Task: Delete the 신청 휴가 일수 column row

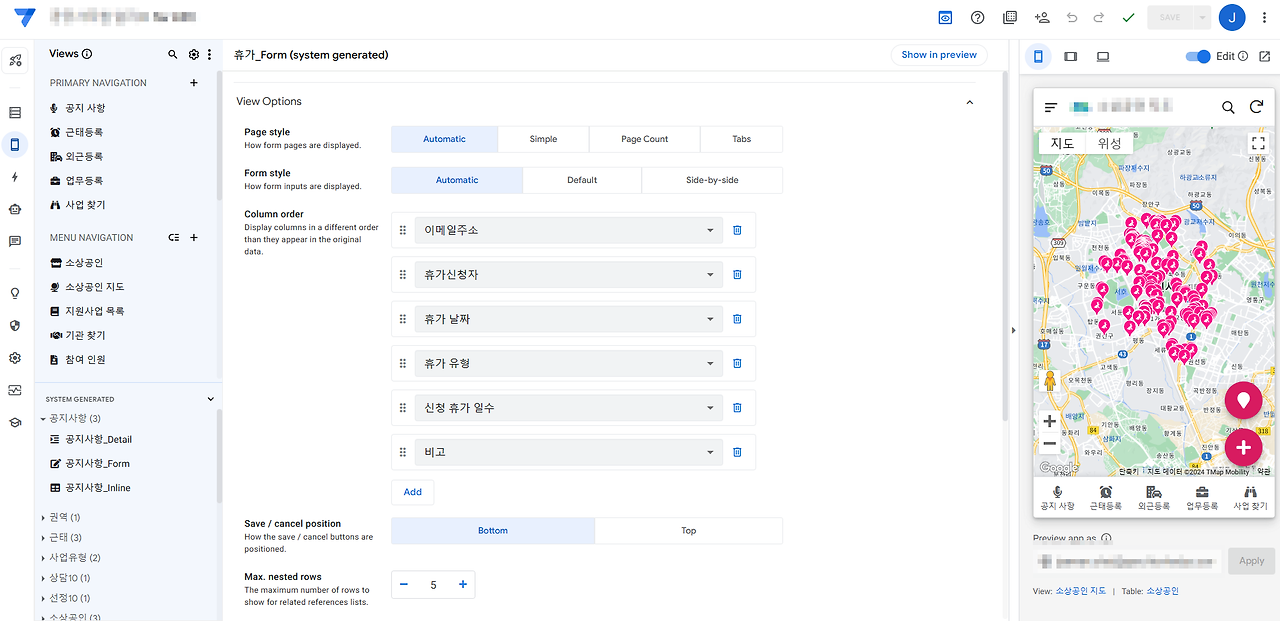Action: (x=737, y=408)
